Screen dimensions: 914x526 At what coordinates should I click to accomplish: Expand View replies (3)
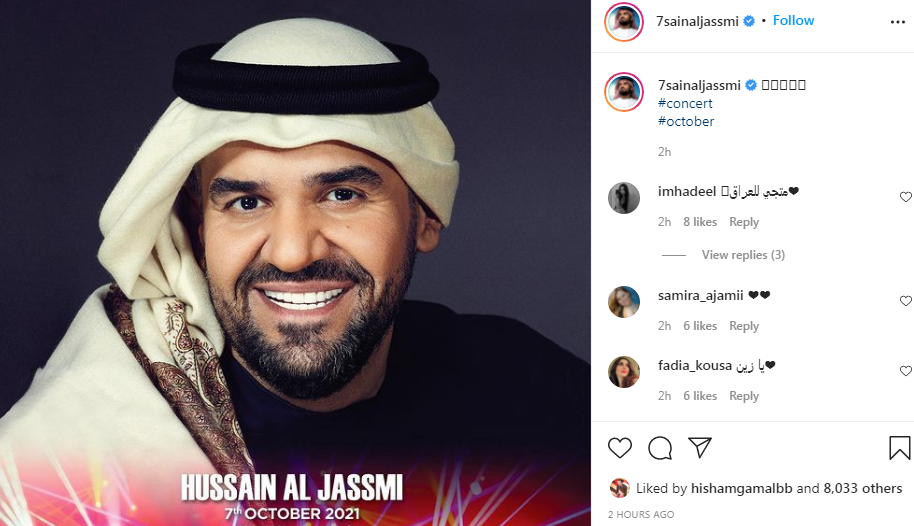[743, 255]
